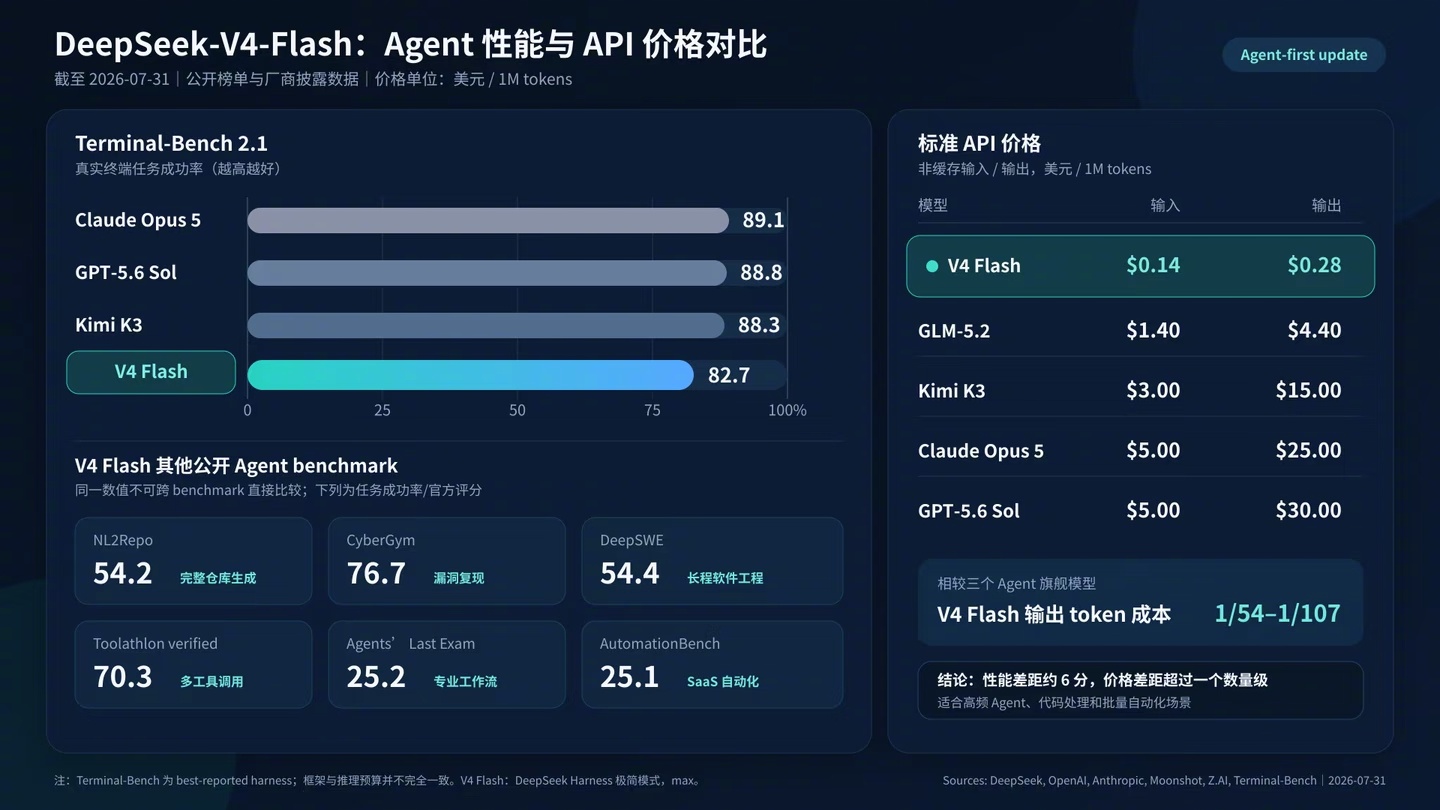1440x810 pixels.
Task: Open the Agents' Last Exam card
Action: click(447, 665)
